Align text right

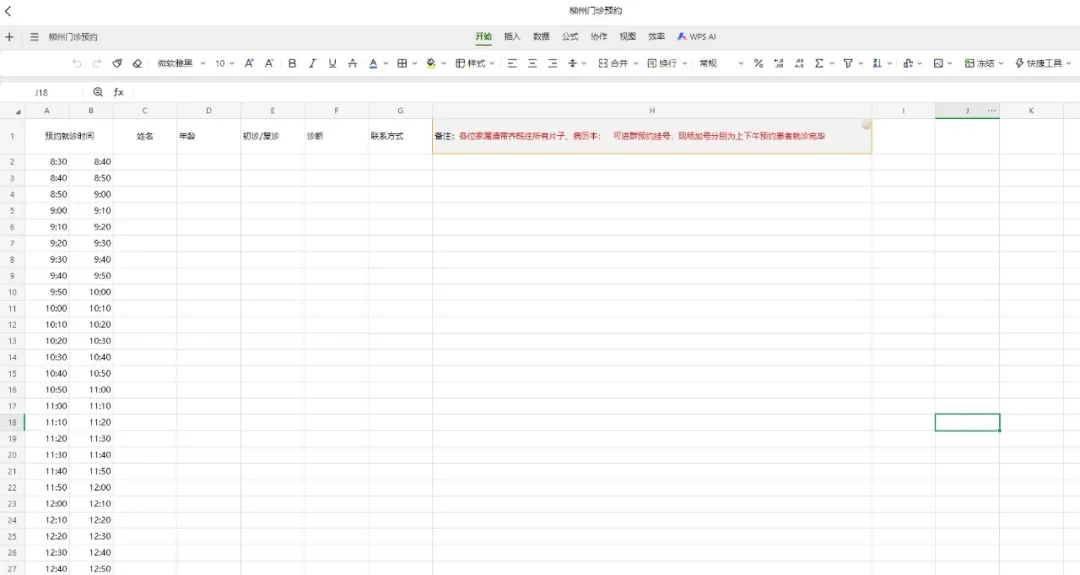tap(552, 63)
